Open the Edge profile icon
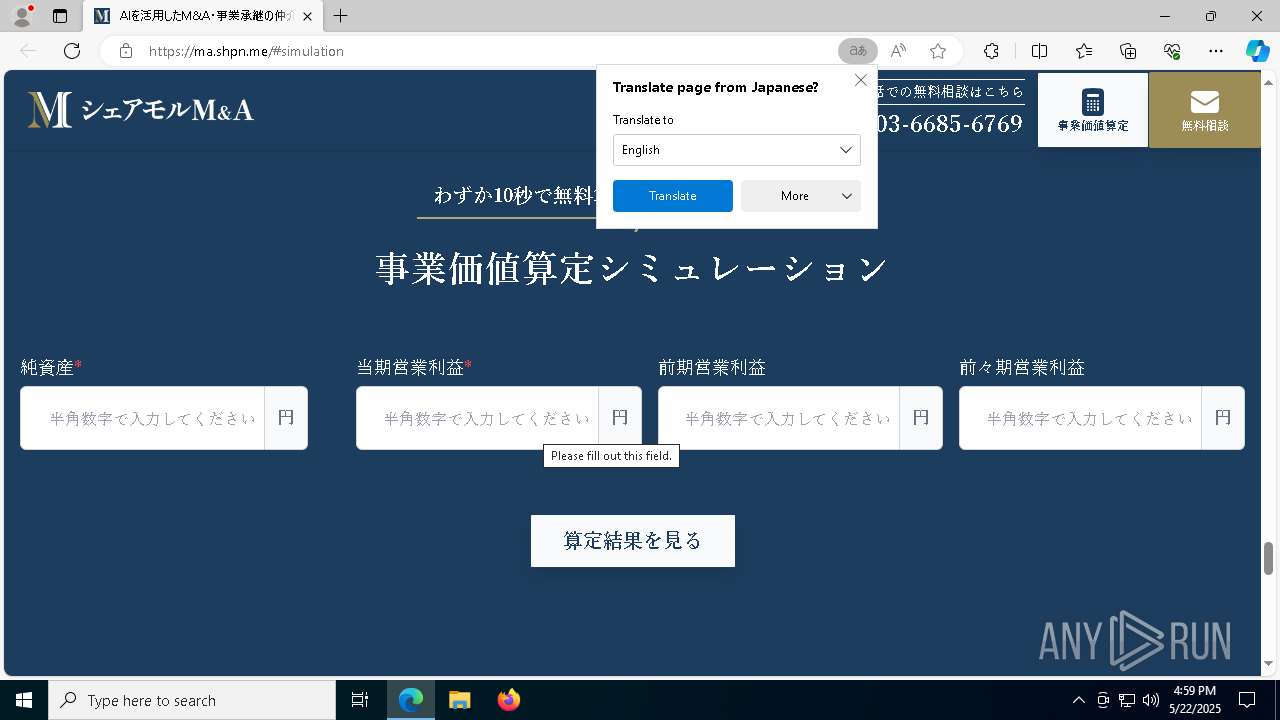 (x=22, y=16)
